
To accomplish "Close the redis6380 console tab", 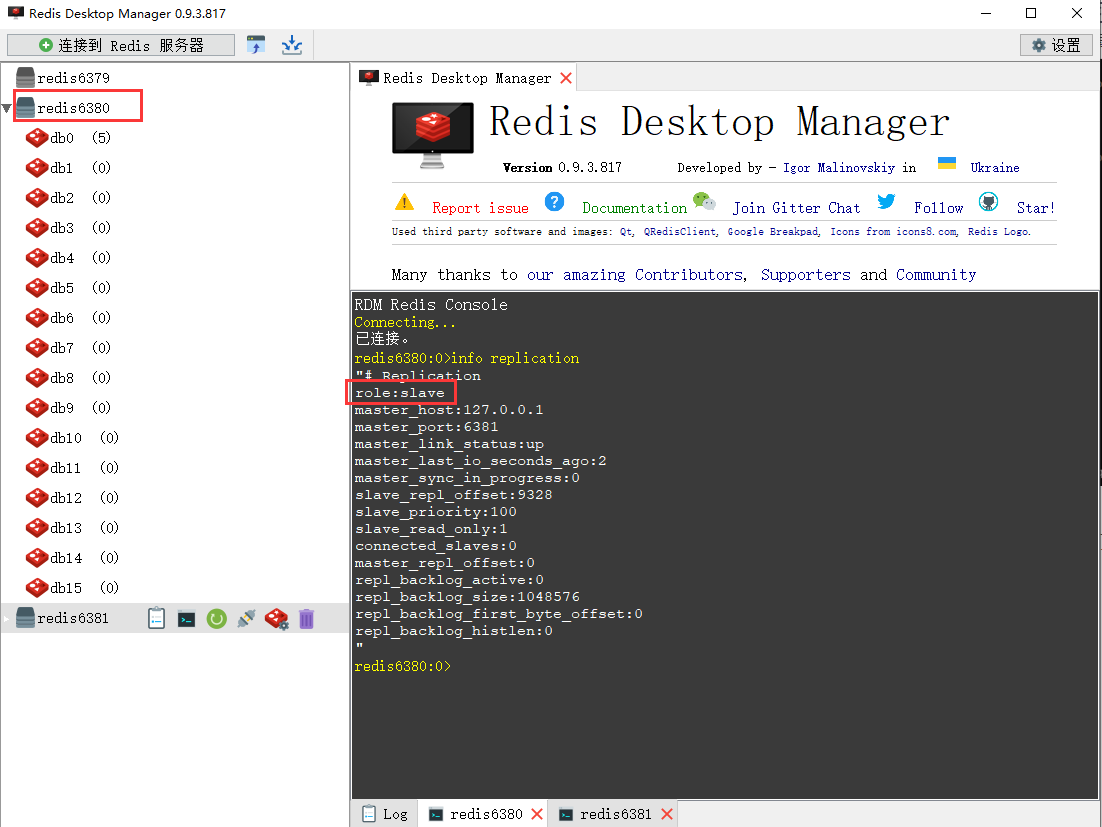I will click(537, 814).
